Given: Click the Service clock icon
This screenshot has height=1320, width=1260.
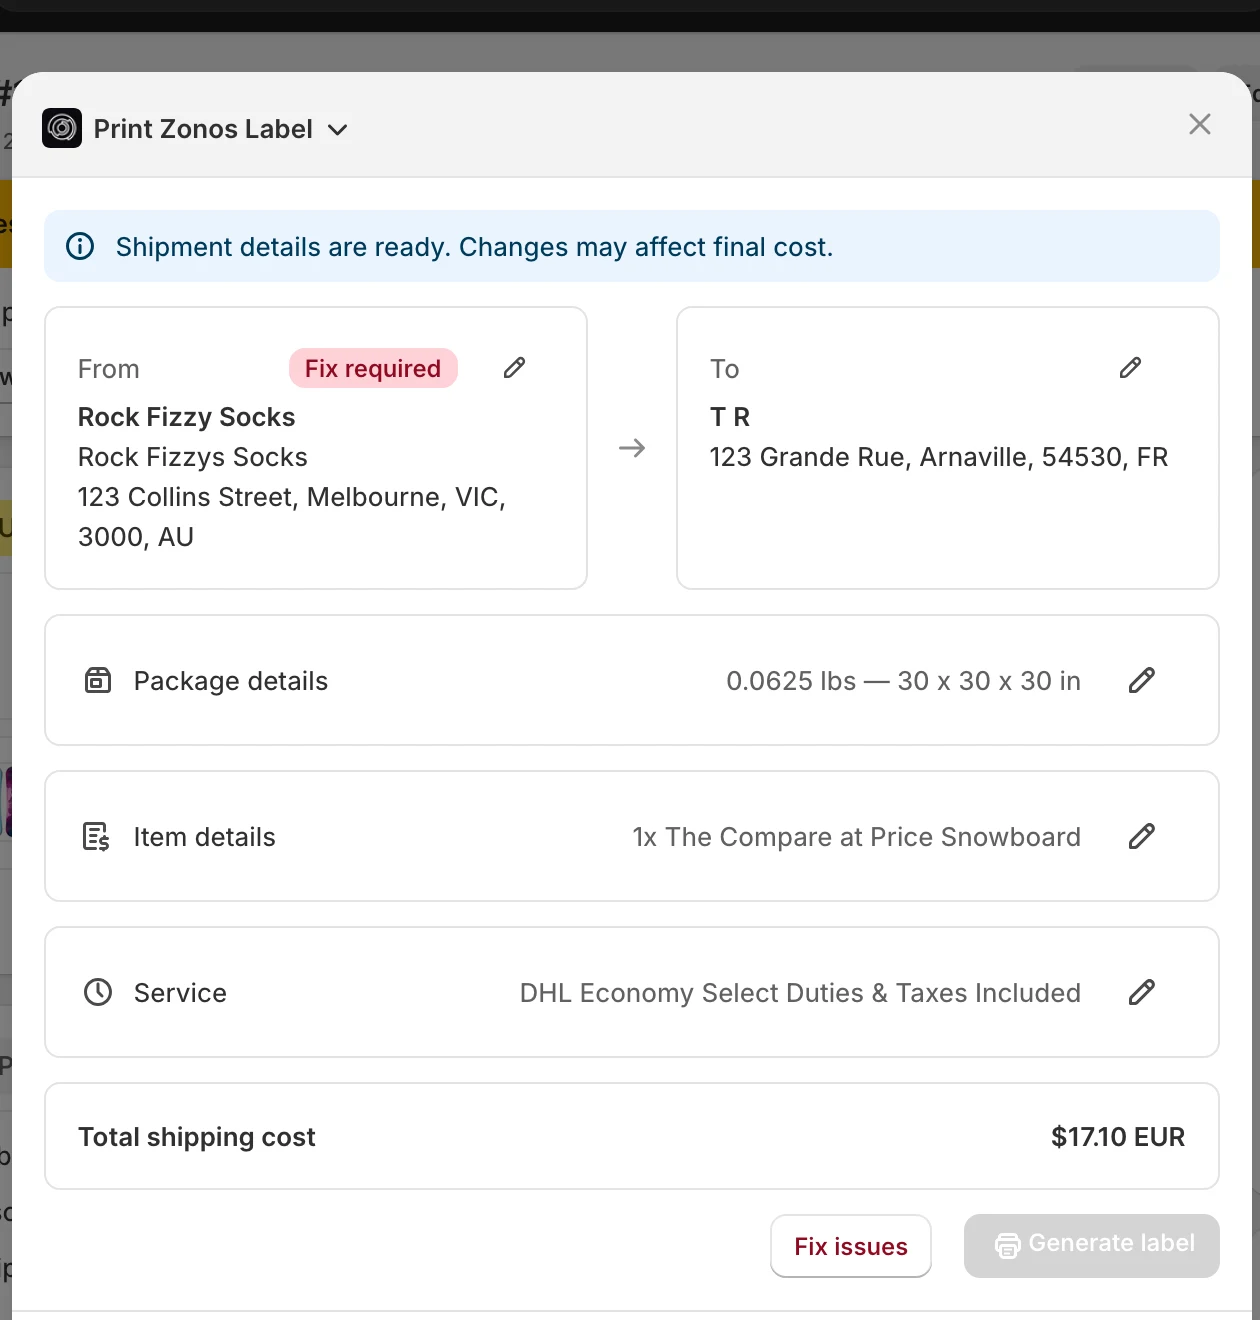Looking at the screenshot, I should 98,992.
